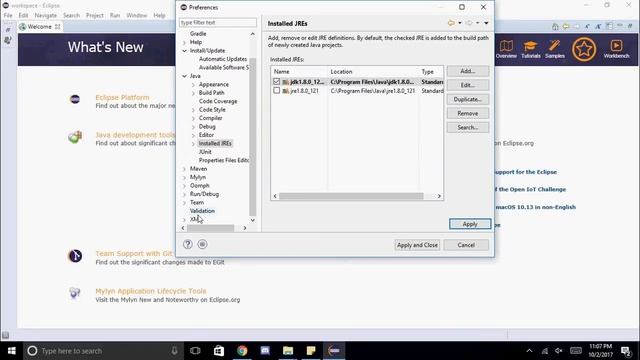Screen dimensions: 640x360
Task: Click the Apply button
Action: point(470,224)
